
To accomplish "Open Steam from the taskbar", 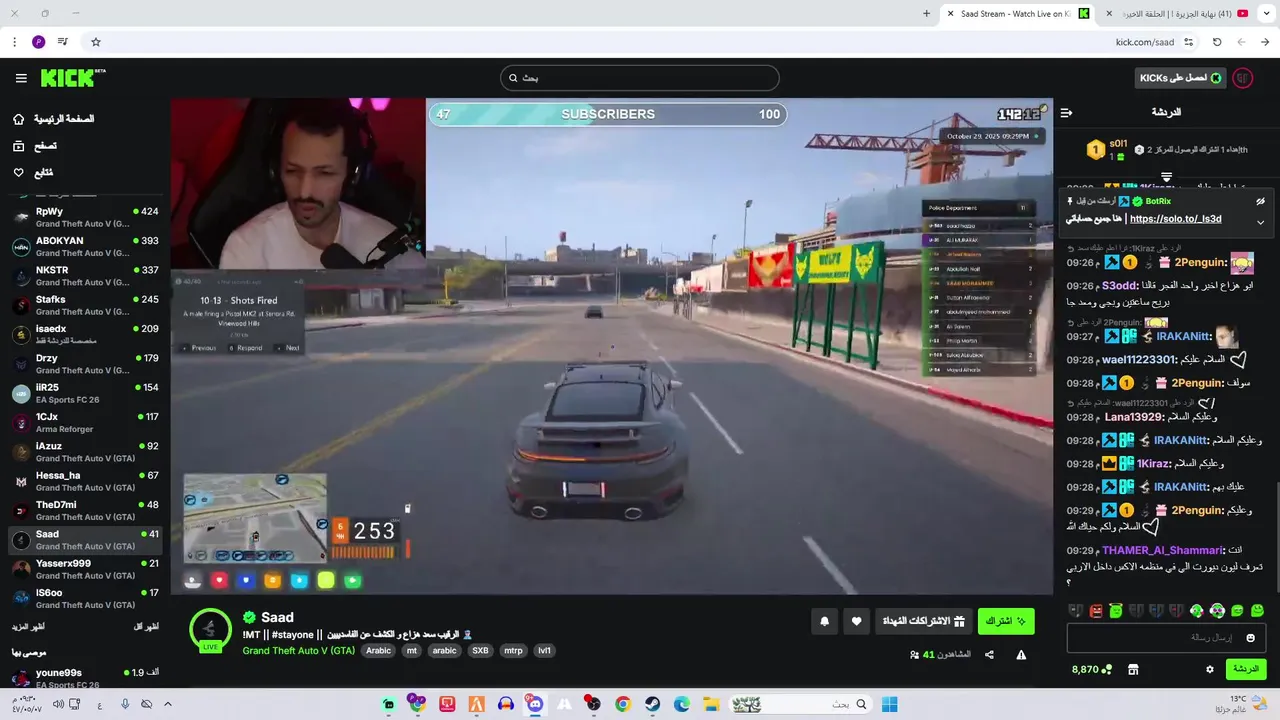I will click(652, 704).
